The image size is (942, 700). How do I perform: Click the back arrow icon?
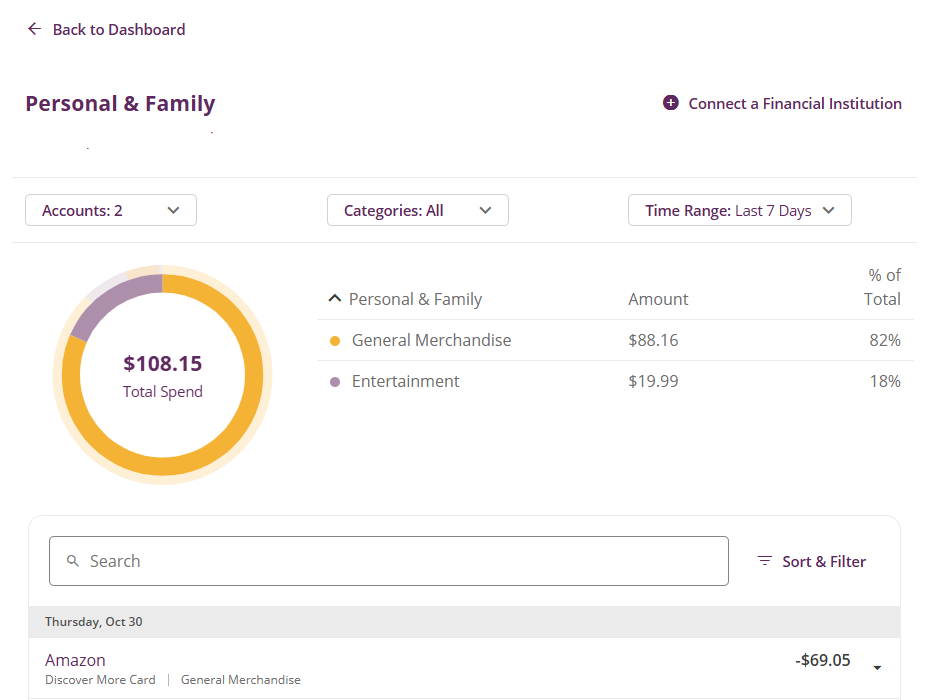34,29
